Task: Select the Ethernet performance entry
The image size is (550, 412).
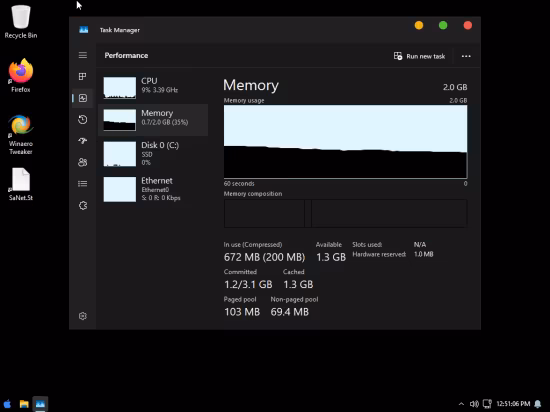Action: [153, 189]
